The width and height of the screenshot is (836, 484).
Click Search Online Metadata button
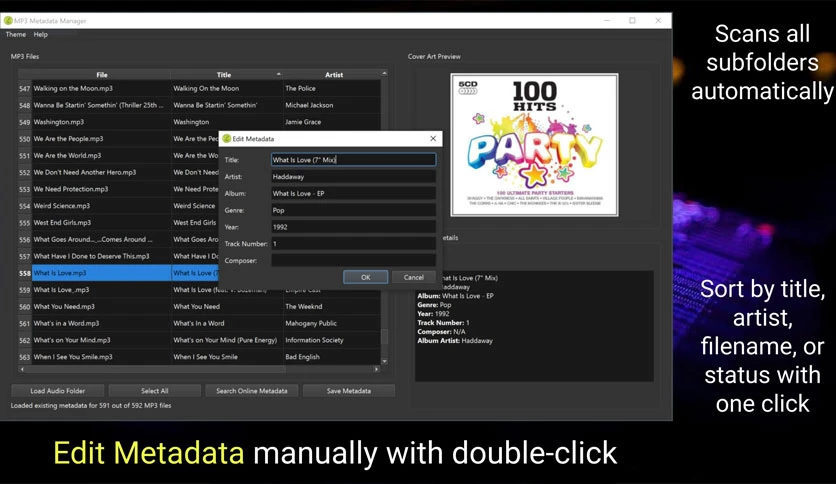(x=252, y=391)
